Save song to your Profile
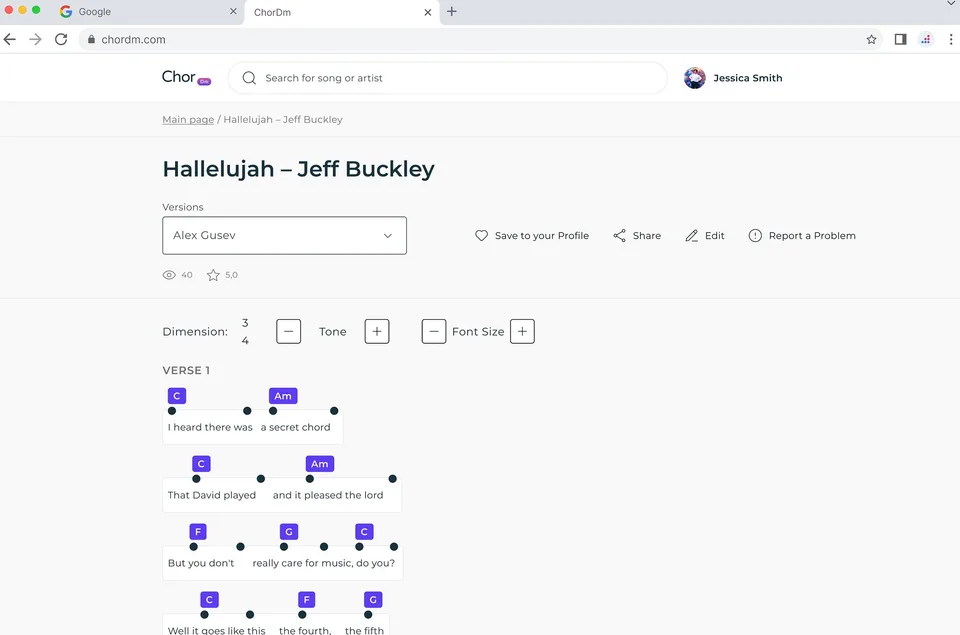960x635 pixels. (x=531, y=236)
